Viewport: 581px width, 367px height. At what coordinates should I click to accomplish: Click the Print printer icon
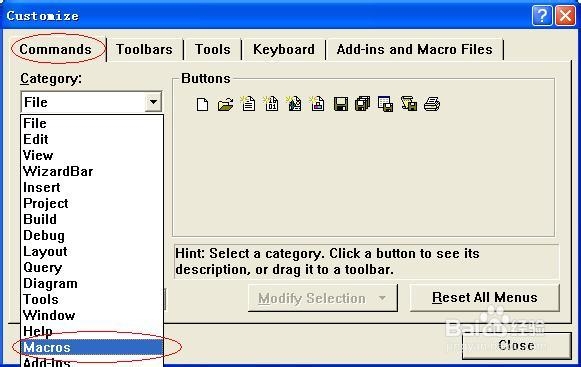pos(432,104)
